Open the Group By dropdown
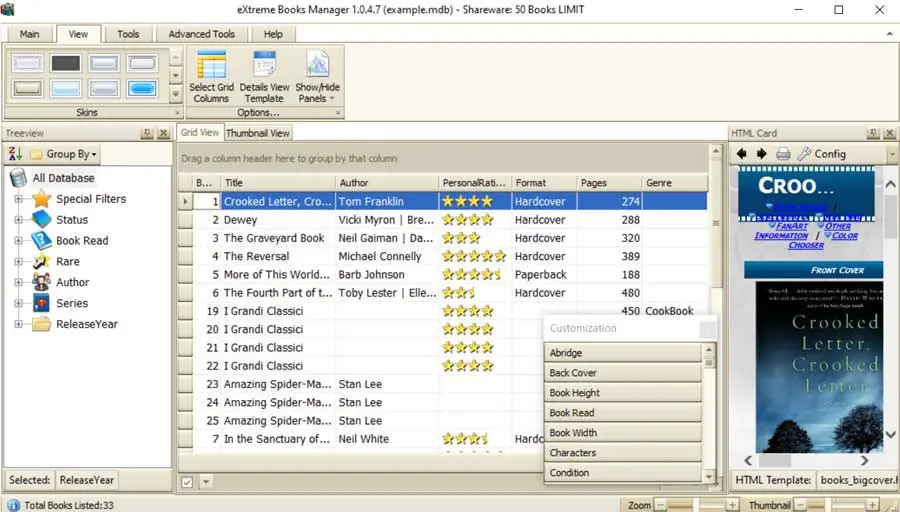This screenshot has width=900, height=512. pyautogui.click(x=64, y=154)
